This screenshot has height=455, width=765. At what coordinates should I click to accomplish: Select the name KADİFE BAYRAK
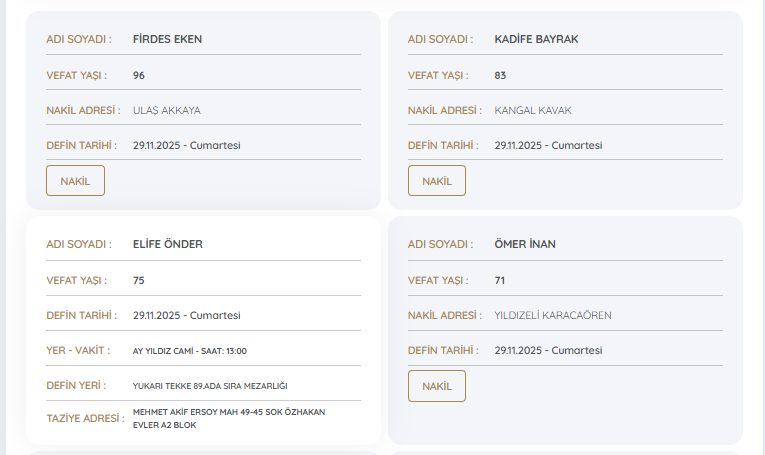[536, 39]
